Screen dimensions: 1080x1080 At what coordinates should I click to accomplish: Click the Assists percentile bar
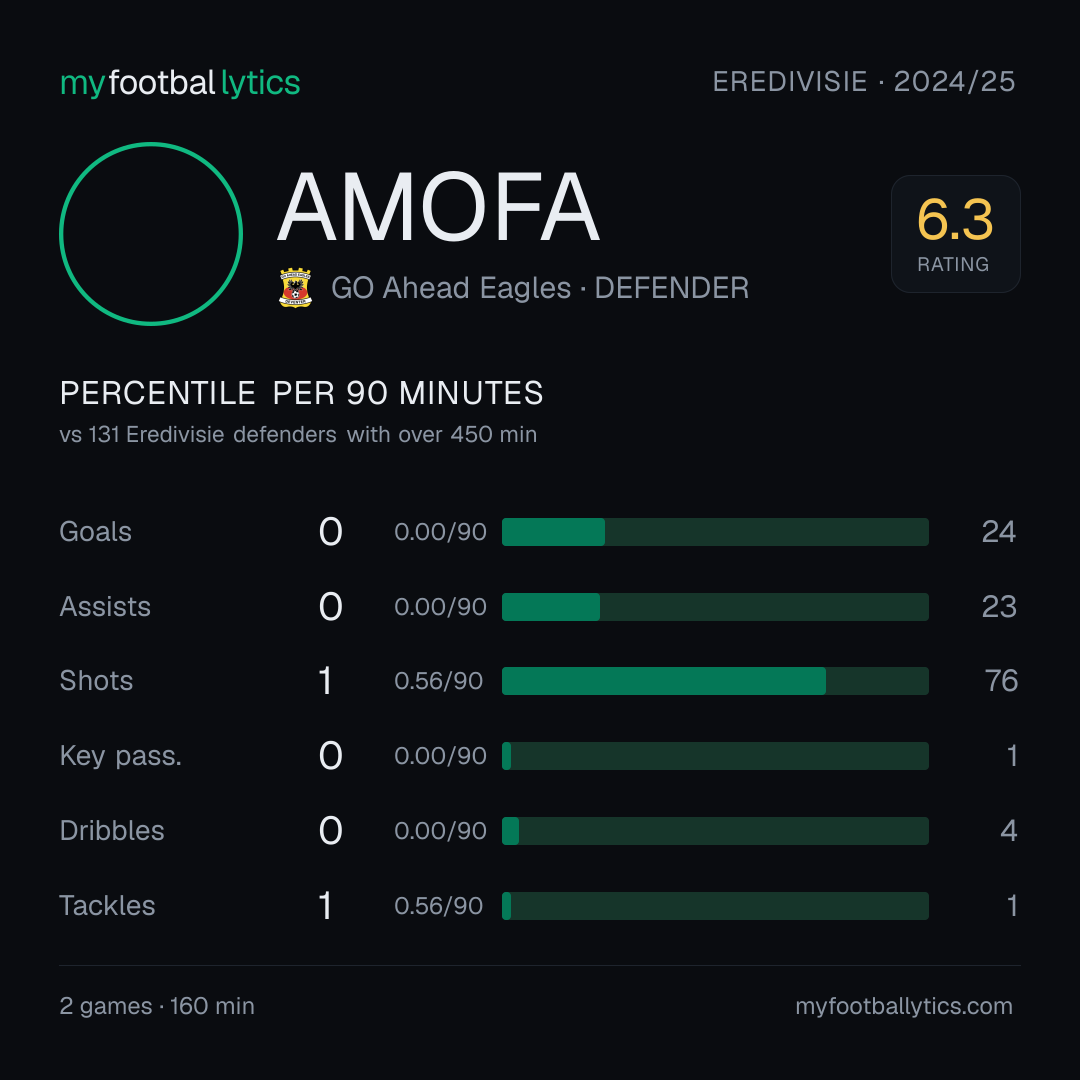point(715,607)
